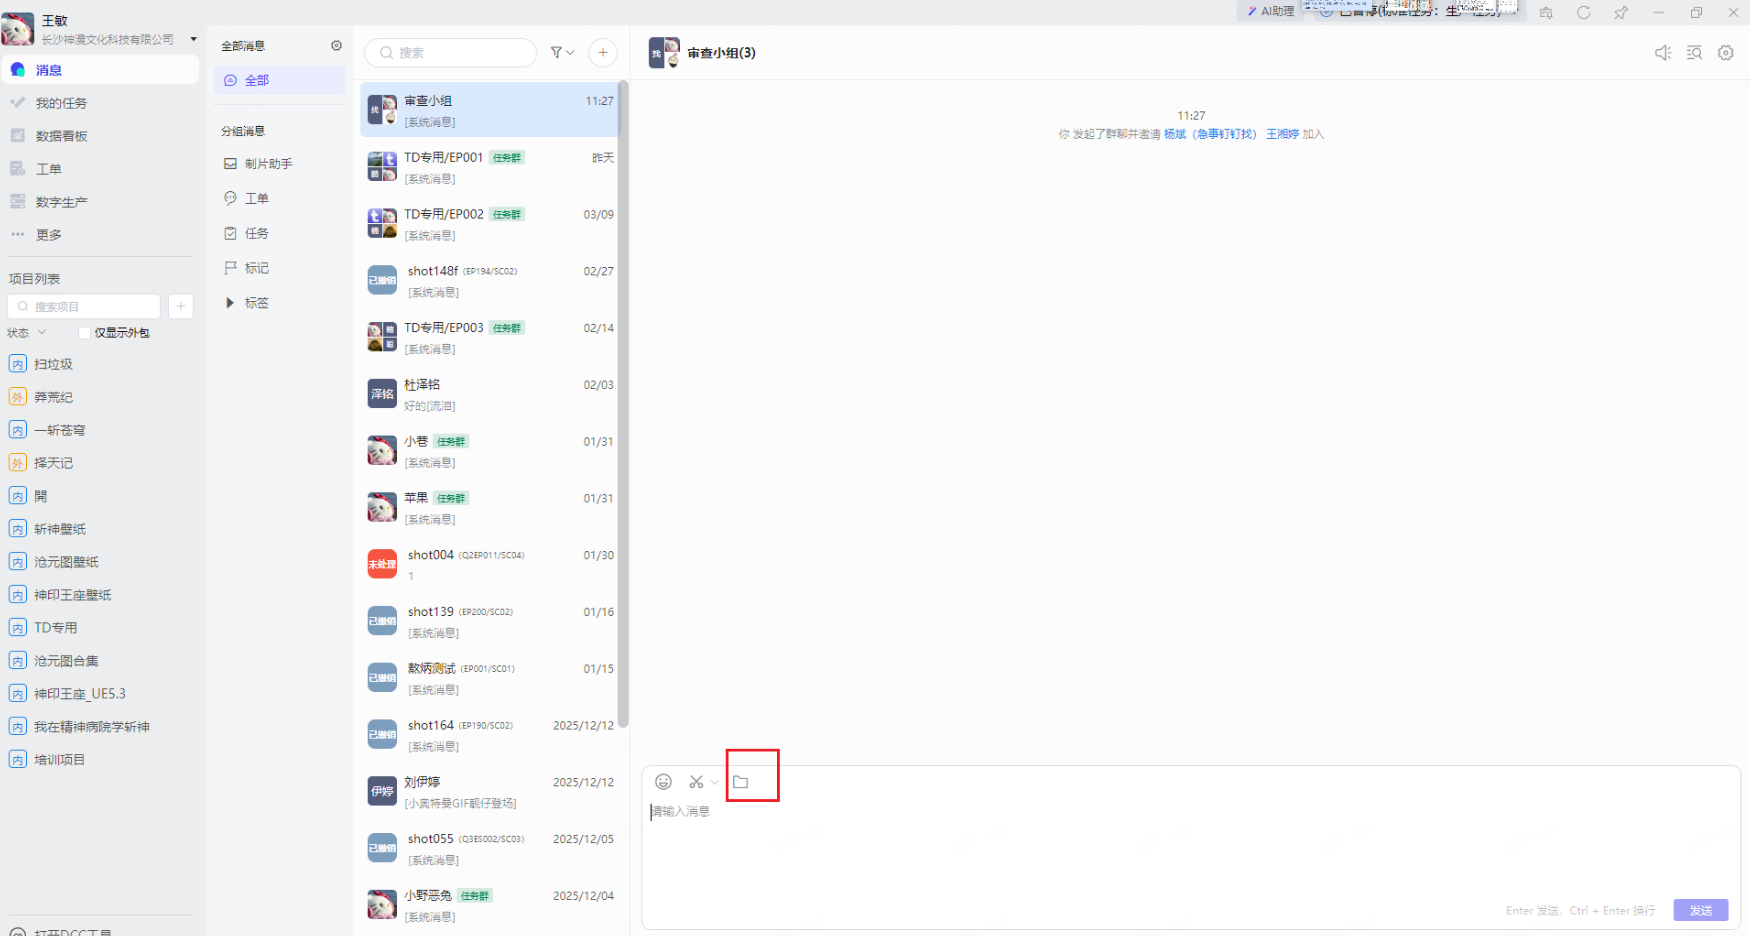
Task: Open the shot055 conversation
Action: pos(490,849)
